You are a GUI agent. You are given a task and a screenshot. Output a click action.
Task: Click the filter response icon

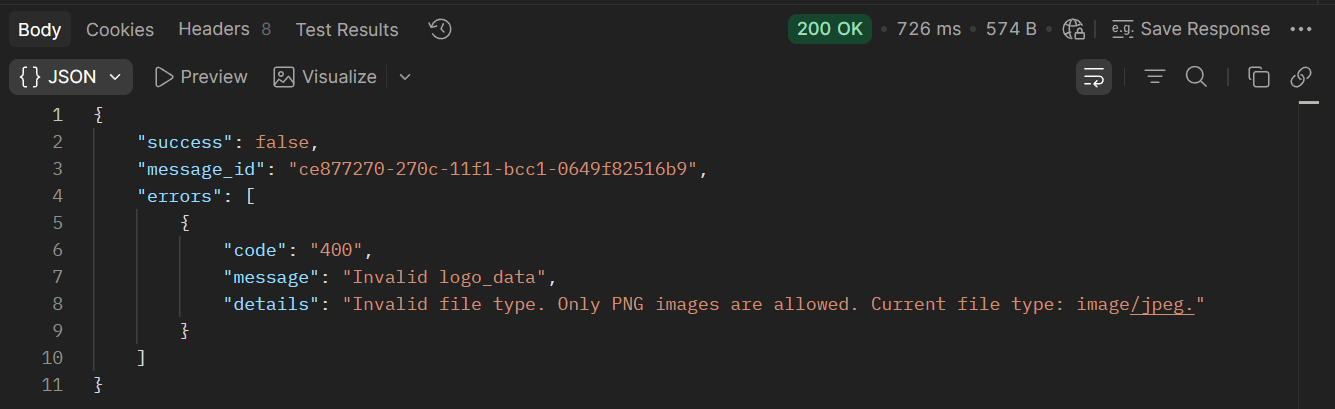(x=1155, y=77)
